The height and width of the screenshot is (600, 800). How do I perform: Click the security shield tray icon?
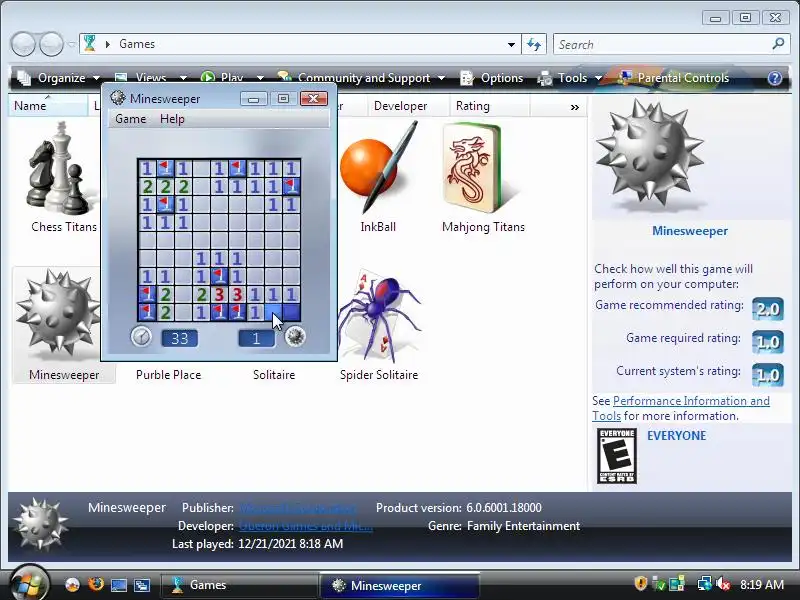[641, 583]
